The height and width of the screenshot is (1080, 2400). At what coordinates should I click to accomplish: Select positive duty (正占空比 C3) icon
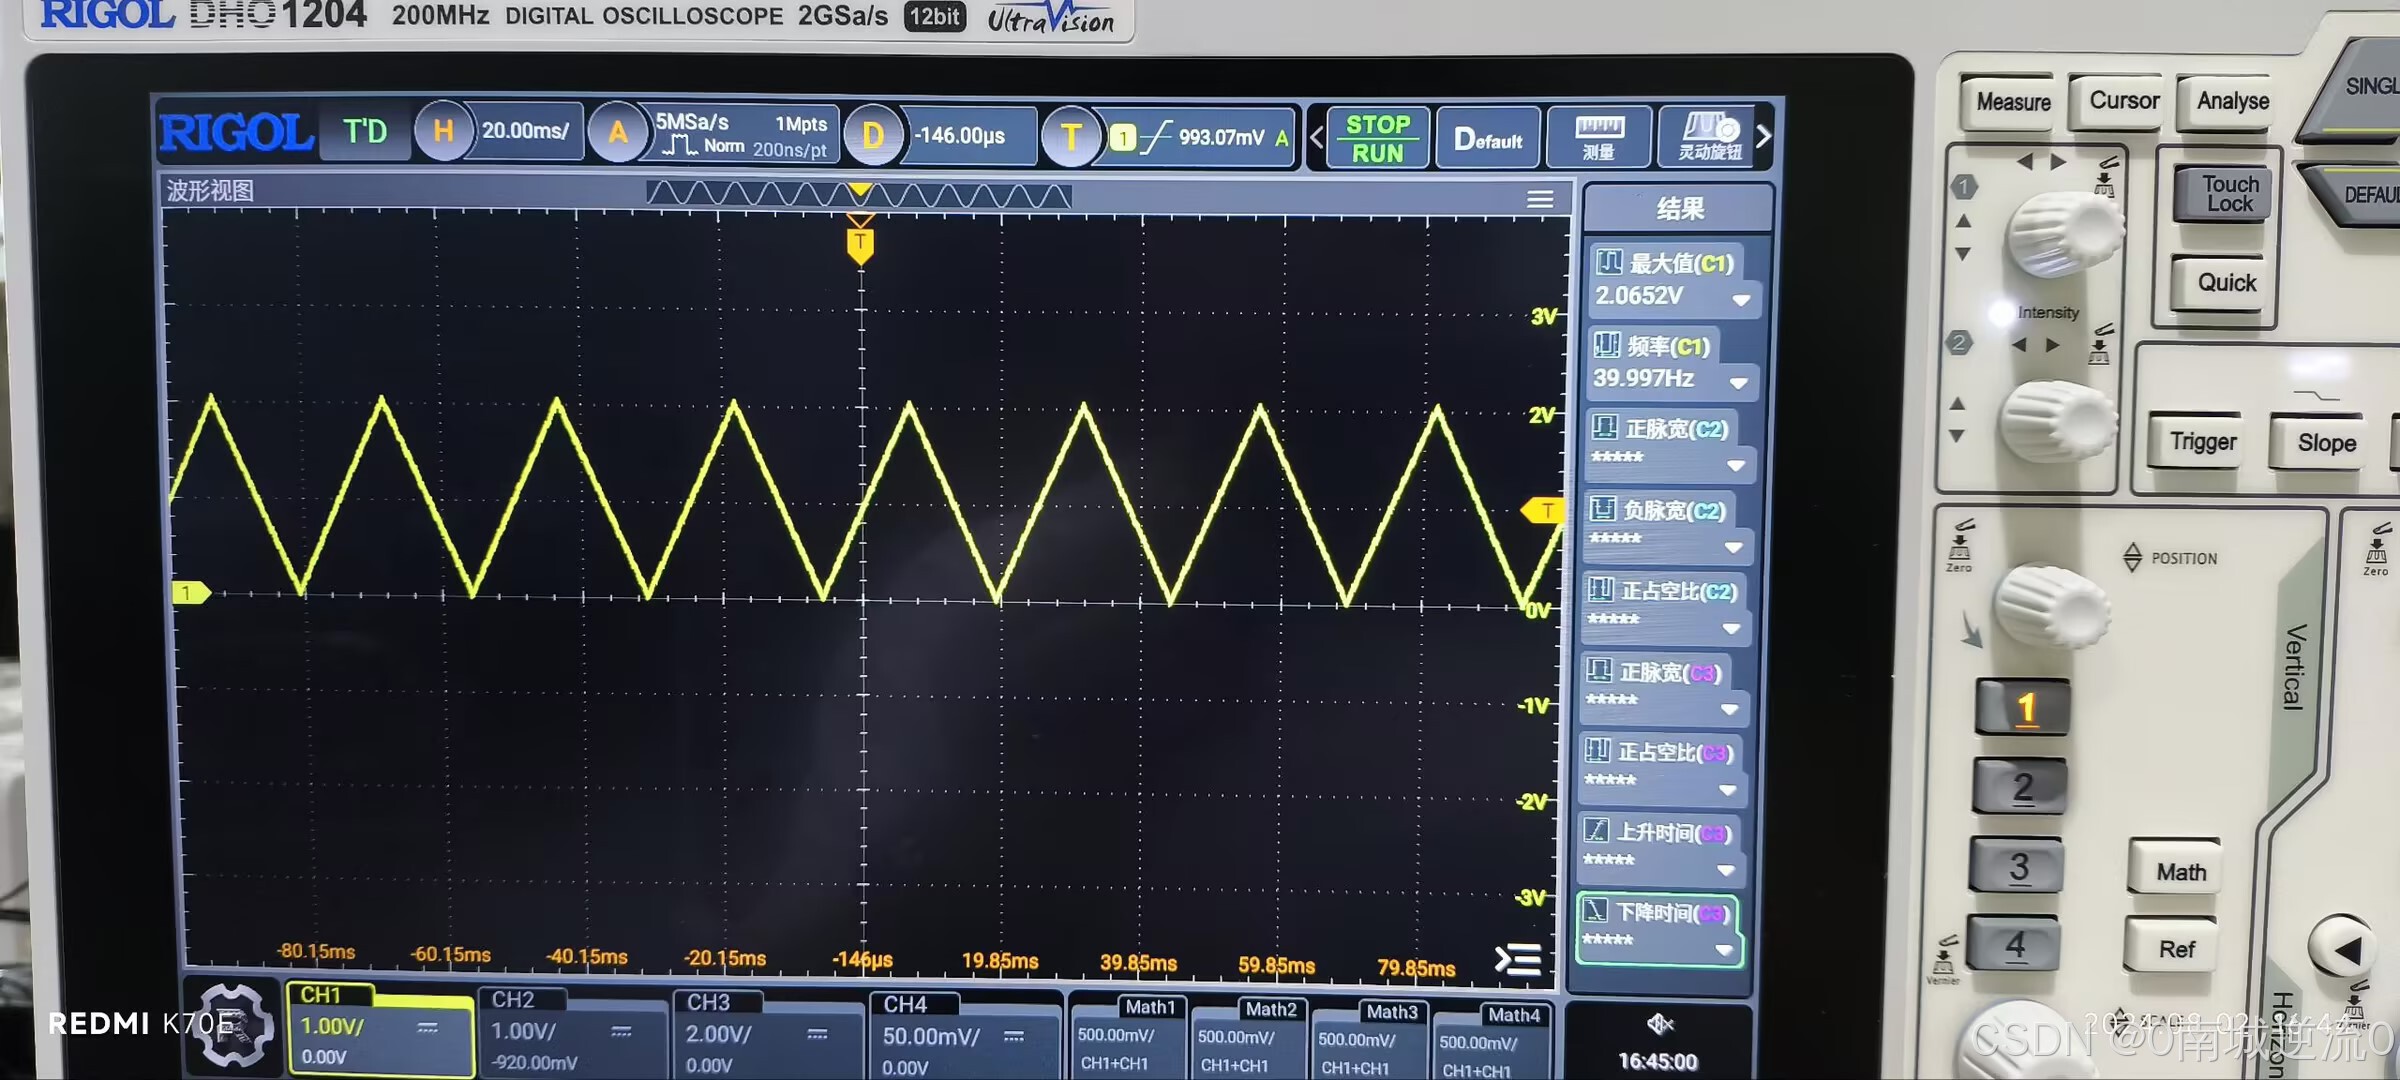point(1598,751)
